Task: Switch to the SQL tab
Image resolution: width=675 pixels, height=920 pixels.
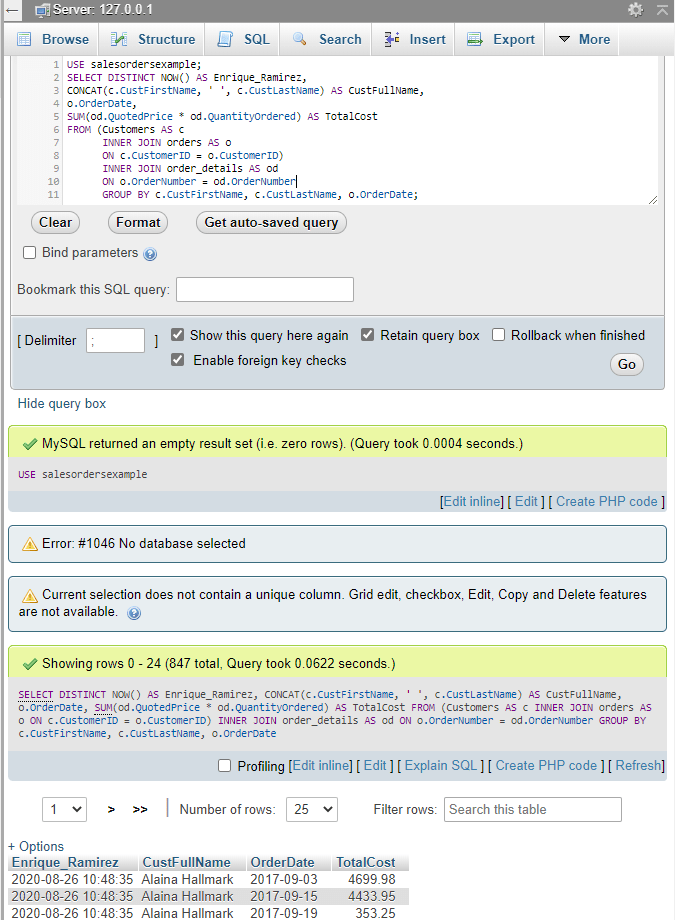Action: pos(244,39)
